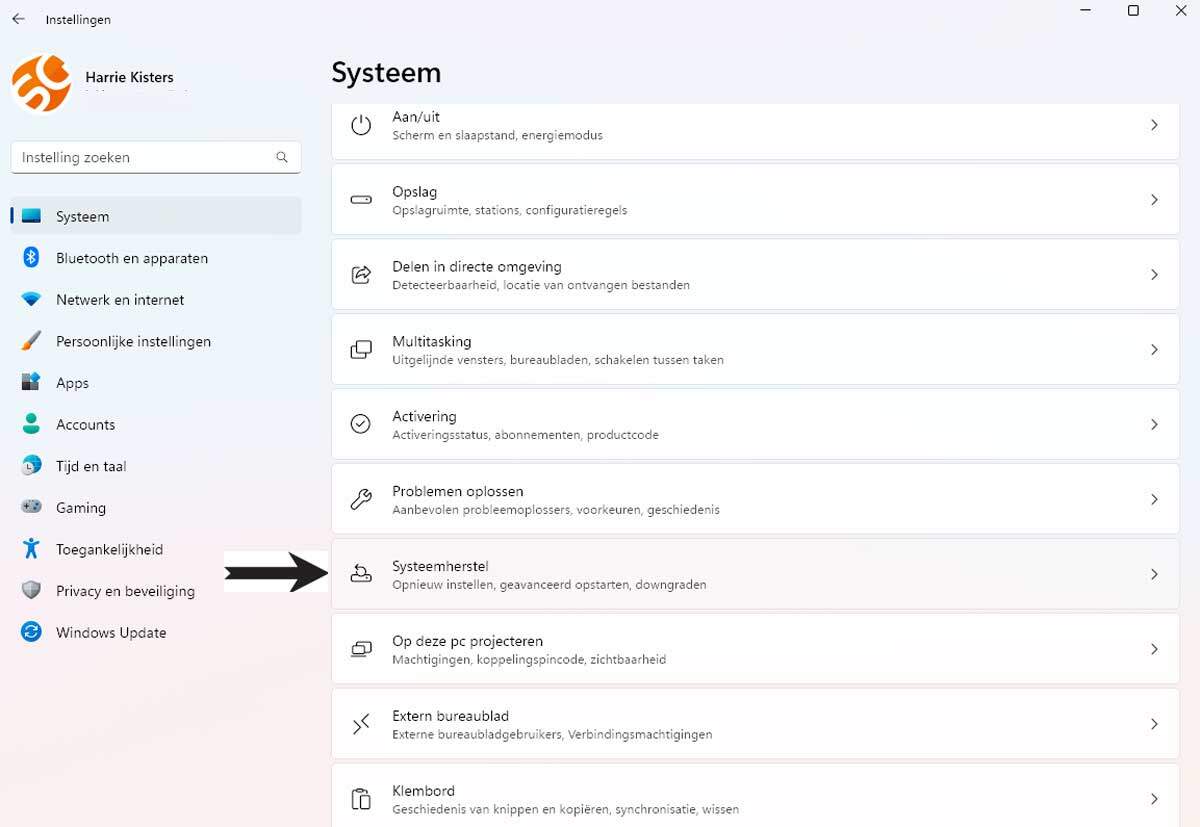
Task: Click the Klembord clipboard icon
Action: tap(361, 799)
